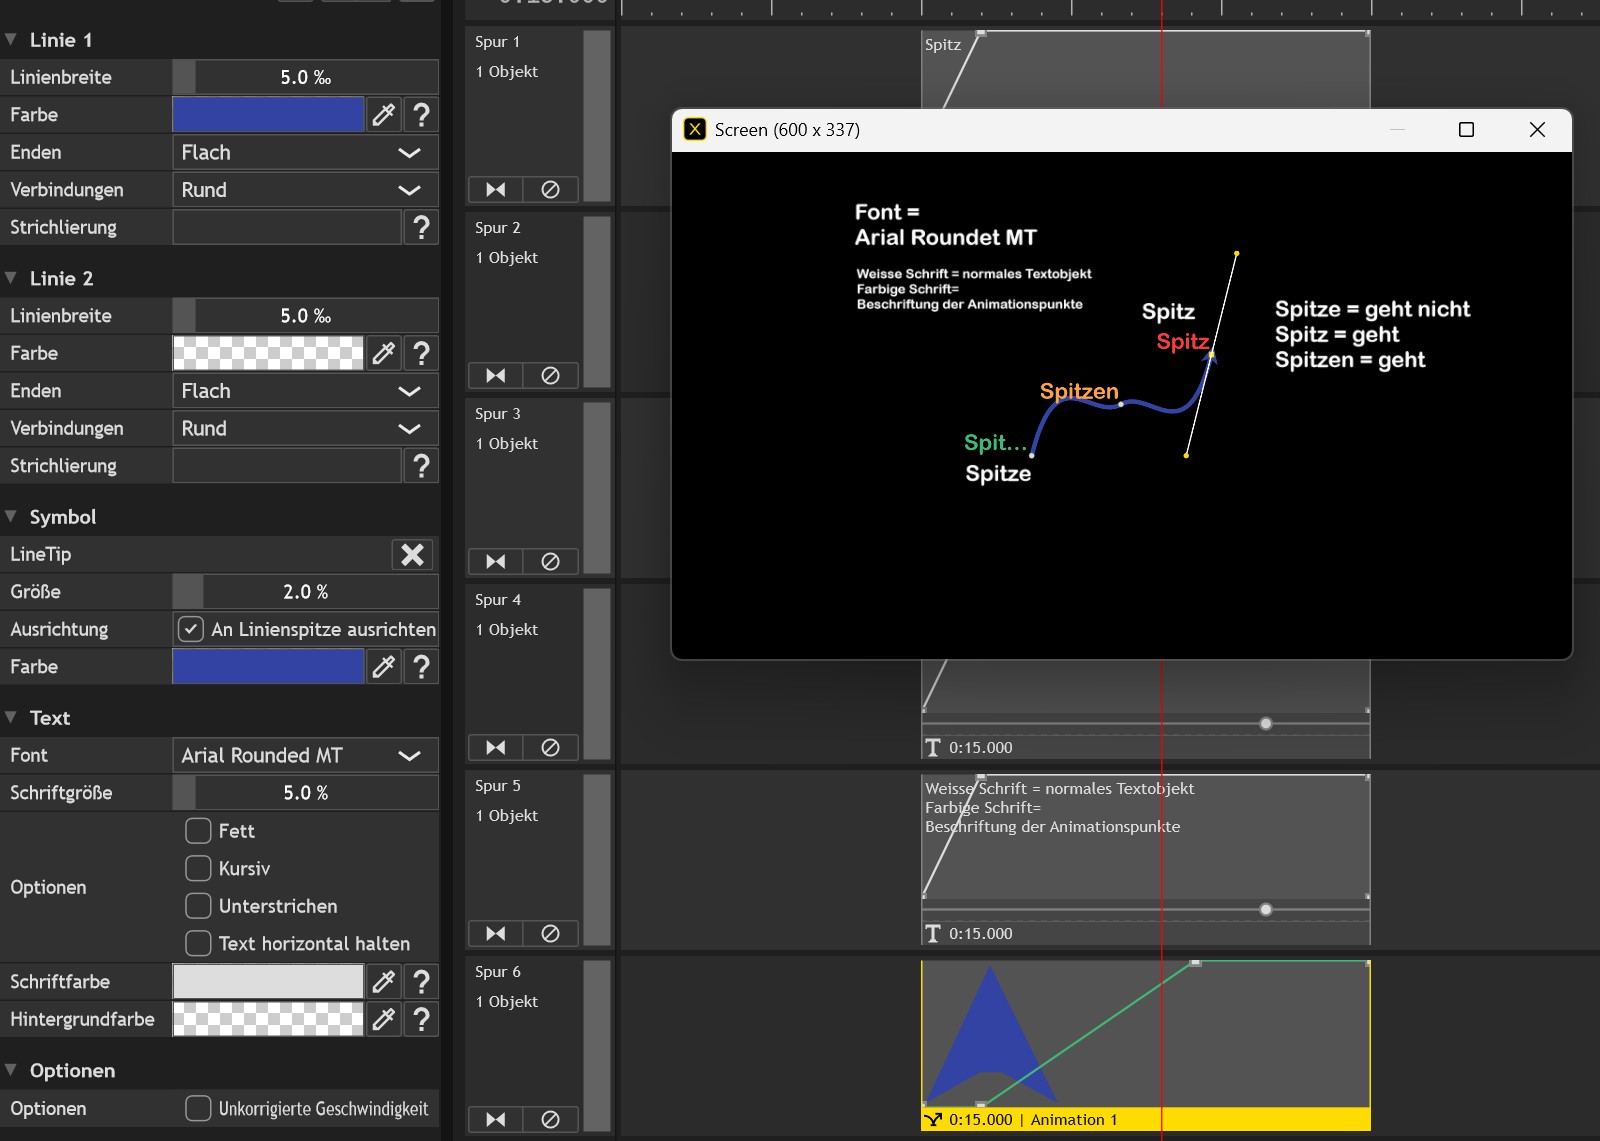Image resolution: width=1600 pixels, height=1141 pixels.
Task: Open the transparent Hintergrundfarbe swatch
Action: 268,1019
